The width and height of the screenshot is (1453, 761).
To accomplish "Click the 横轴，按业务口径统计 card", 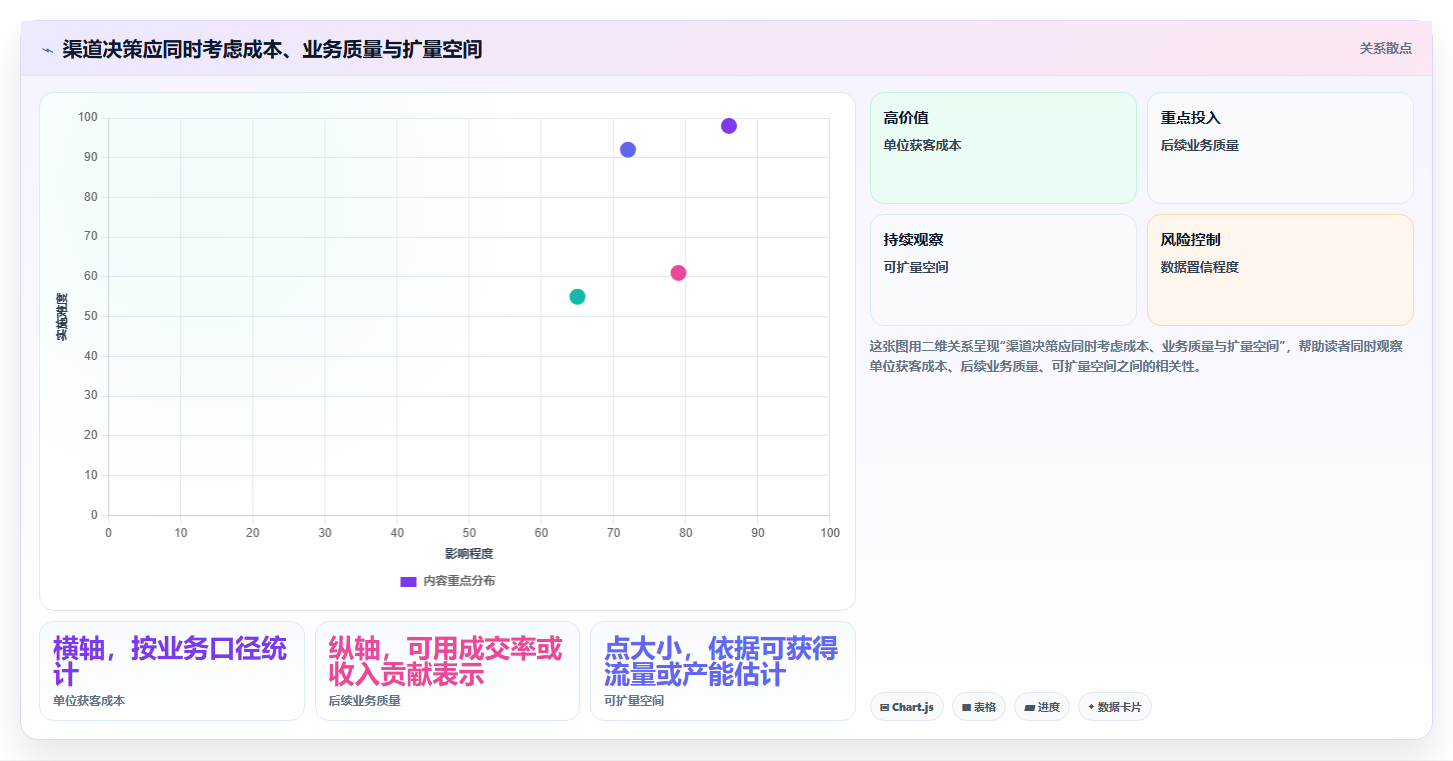I will pos(172,671).
